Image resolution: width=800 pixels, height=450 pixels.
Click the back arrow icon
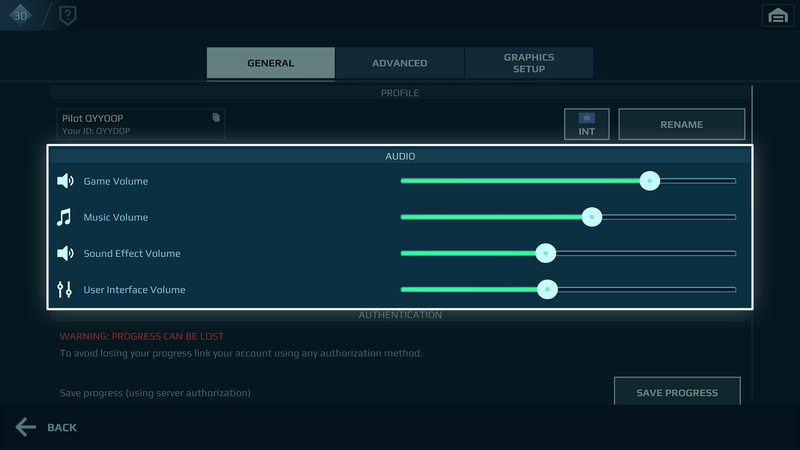pyautogui.click(x=26, y=427)
